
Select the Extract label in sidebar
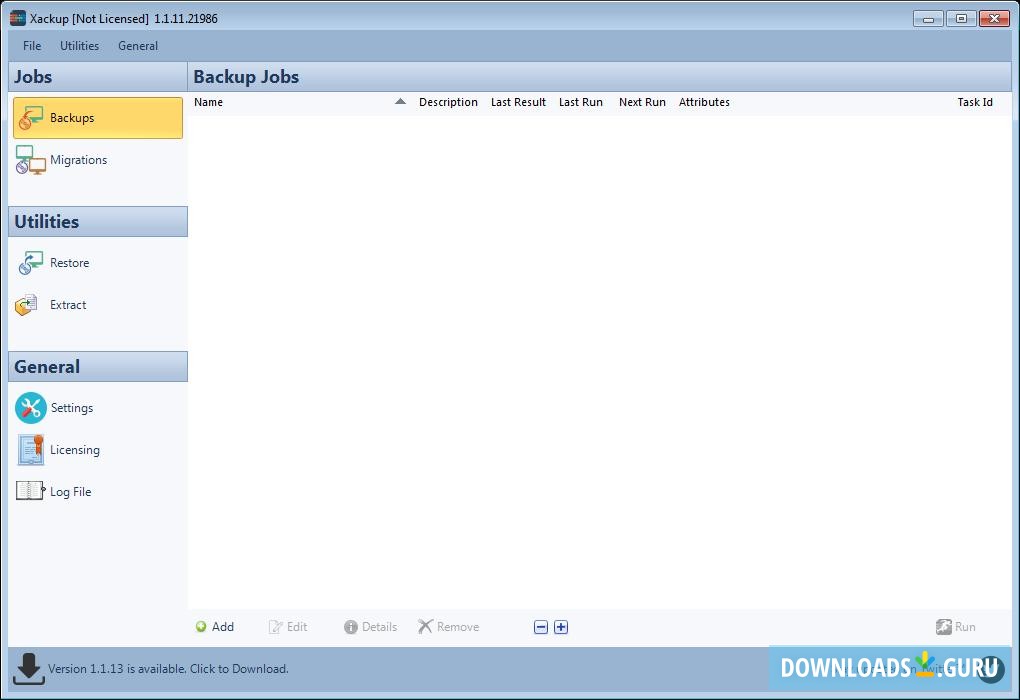point(68,304)
